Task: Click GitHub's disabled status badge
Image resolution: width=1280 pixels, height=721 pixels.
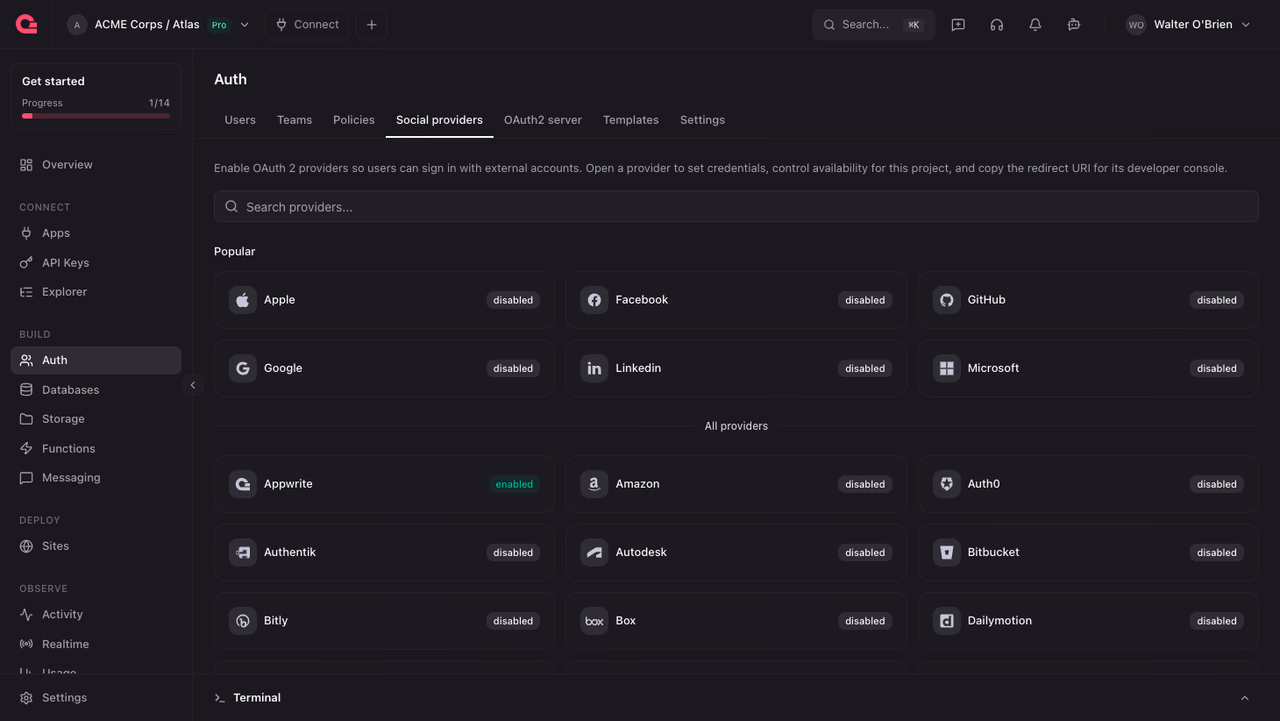Action: point(1217,300)
